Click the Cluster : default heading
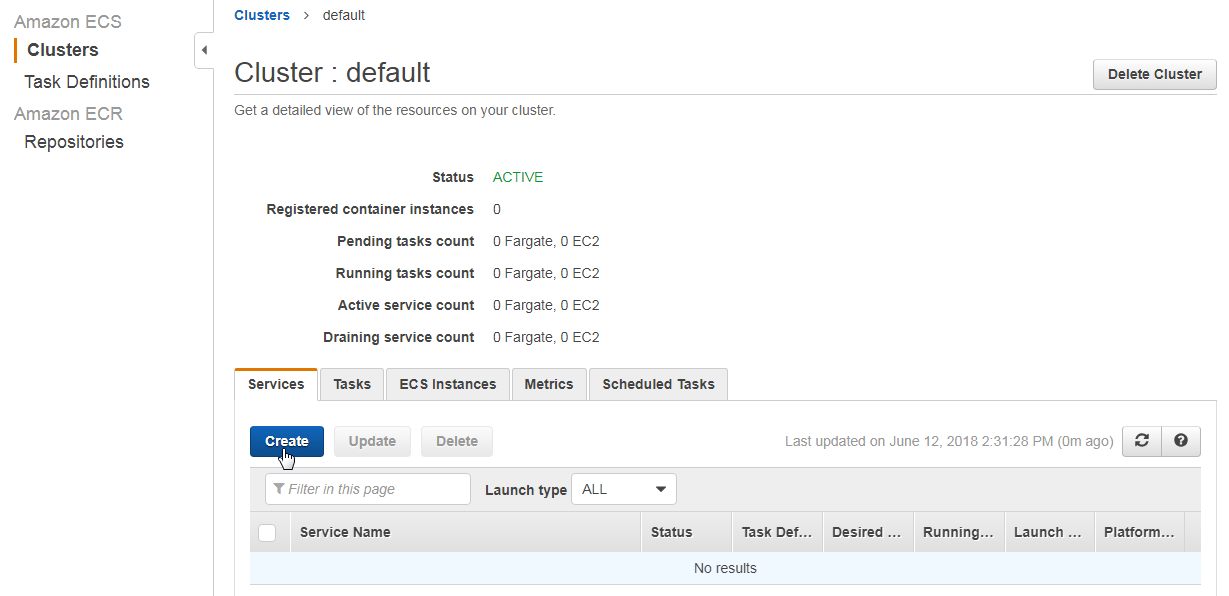This screenshot has width=1229, height=596. [x=332, y=72]
